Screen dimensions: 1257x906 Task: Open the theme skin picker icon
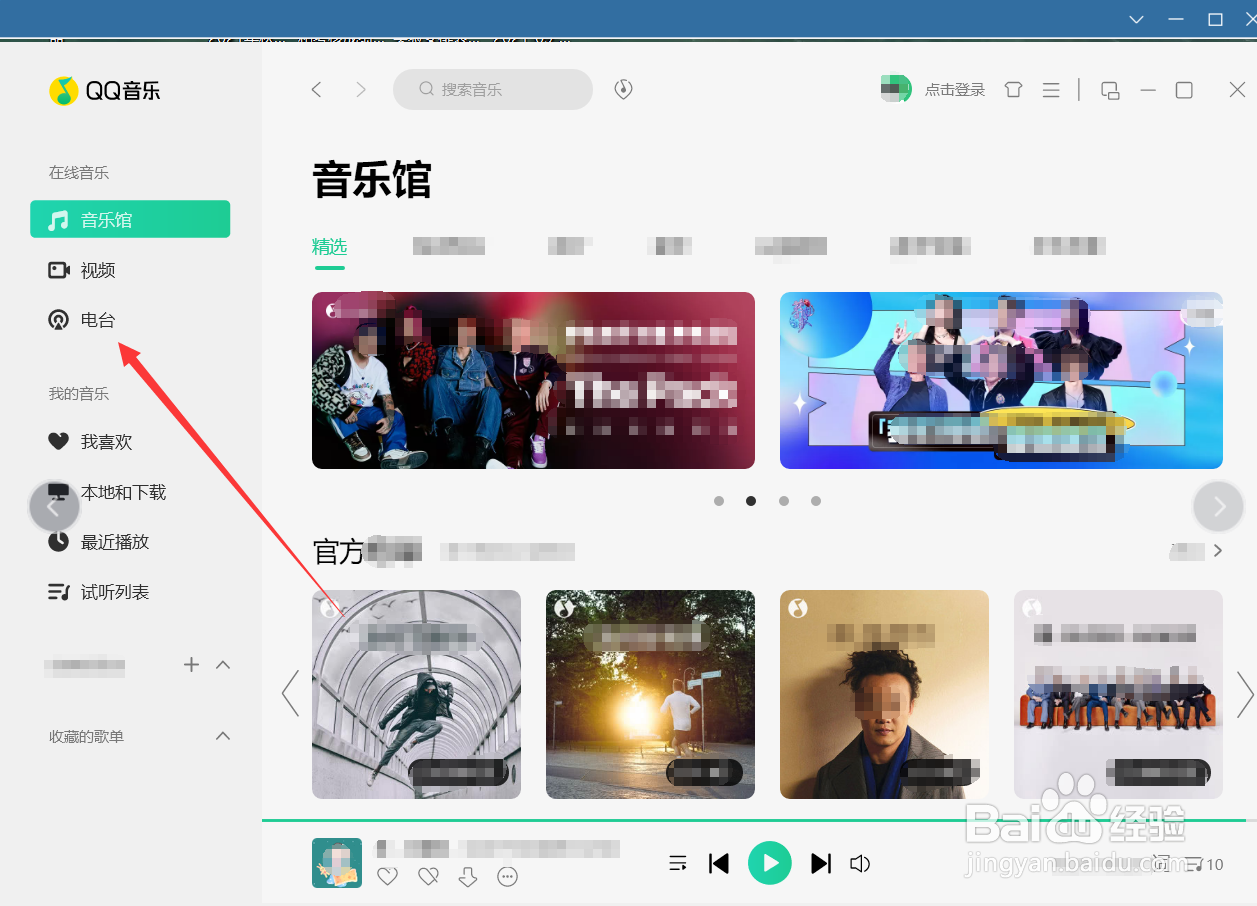(x=1013, y=89)
